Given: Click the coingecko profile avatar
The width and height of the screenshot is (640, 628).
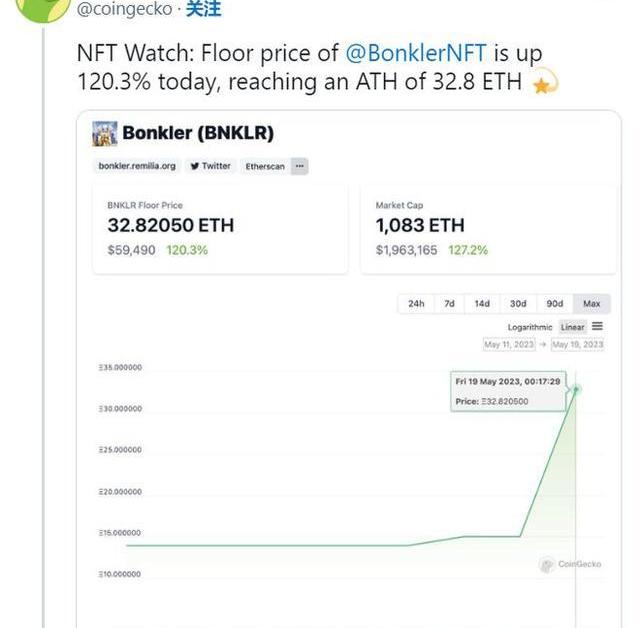Looking at the screenshot, I should [x=44, y=8].
